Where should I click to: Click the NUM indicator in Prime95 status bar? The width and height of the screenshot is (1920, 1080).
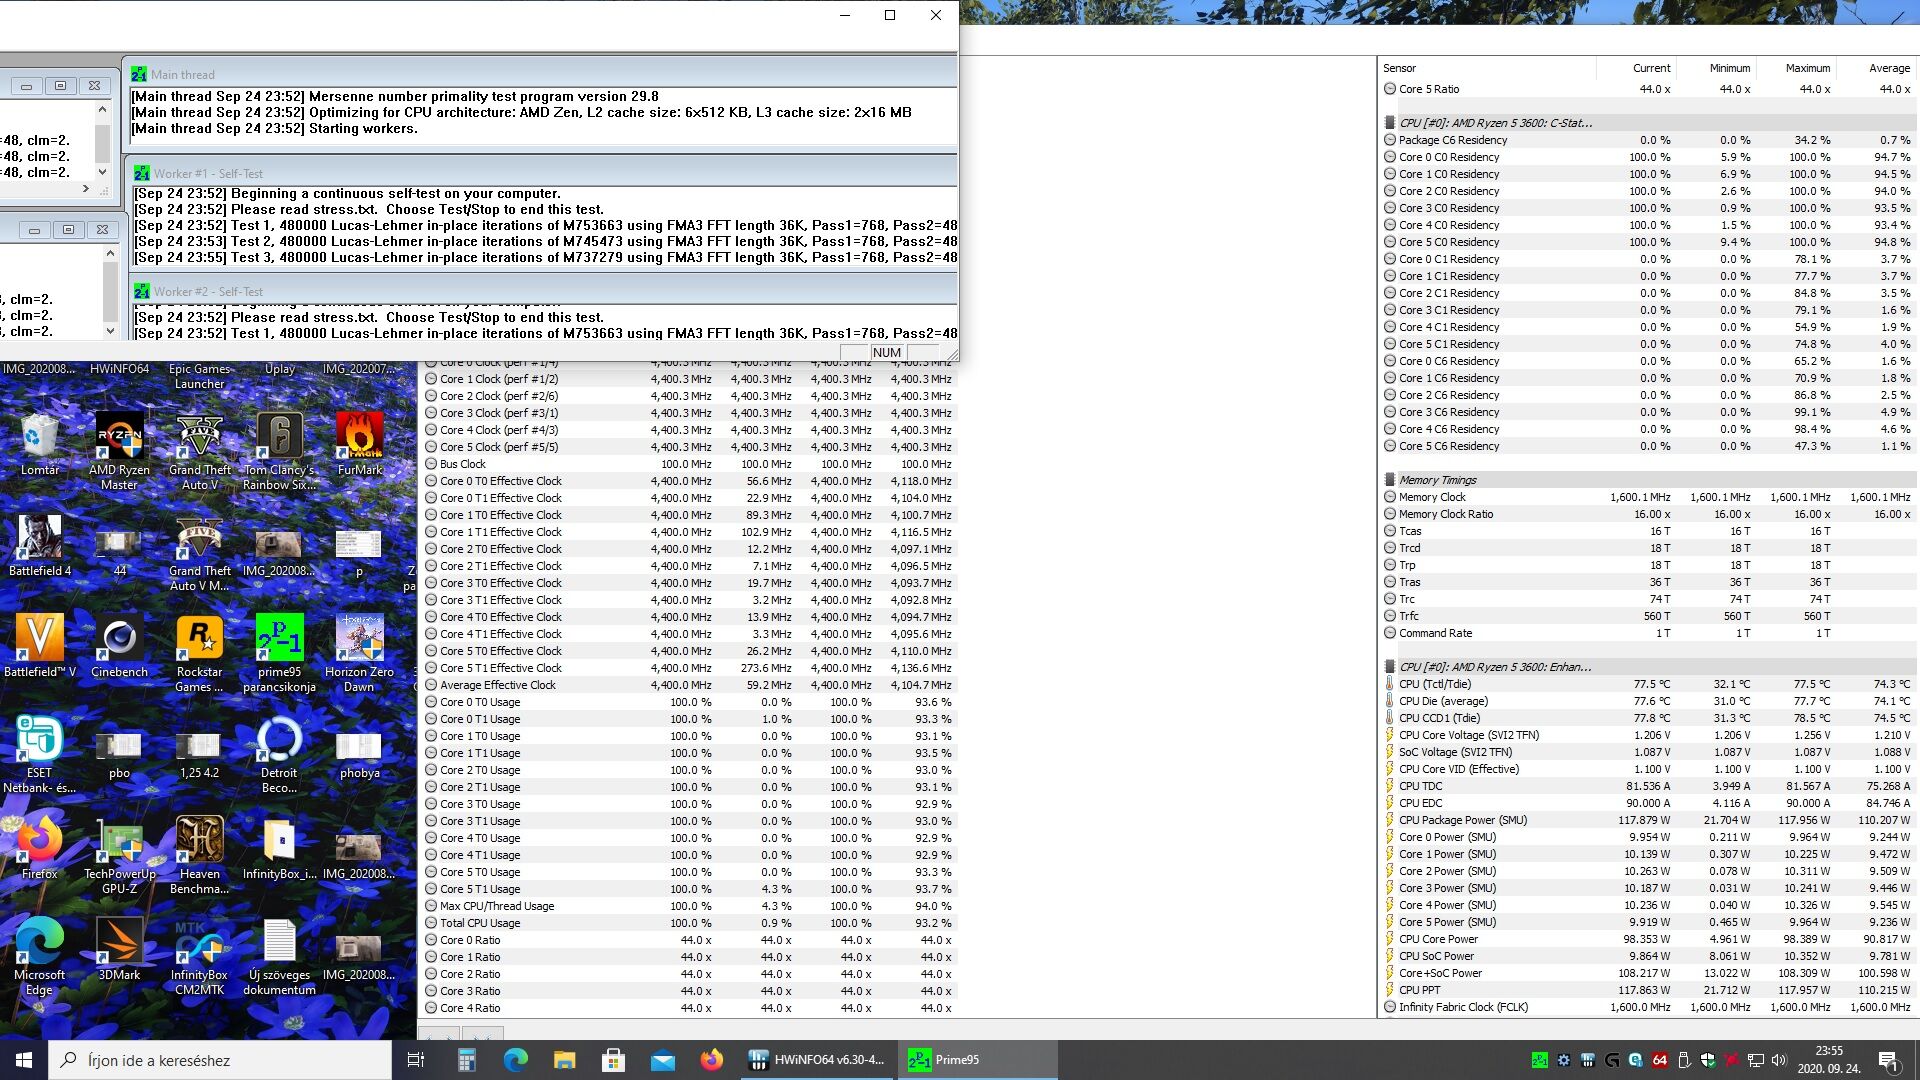[x=886, y=352]
